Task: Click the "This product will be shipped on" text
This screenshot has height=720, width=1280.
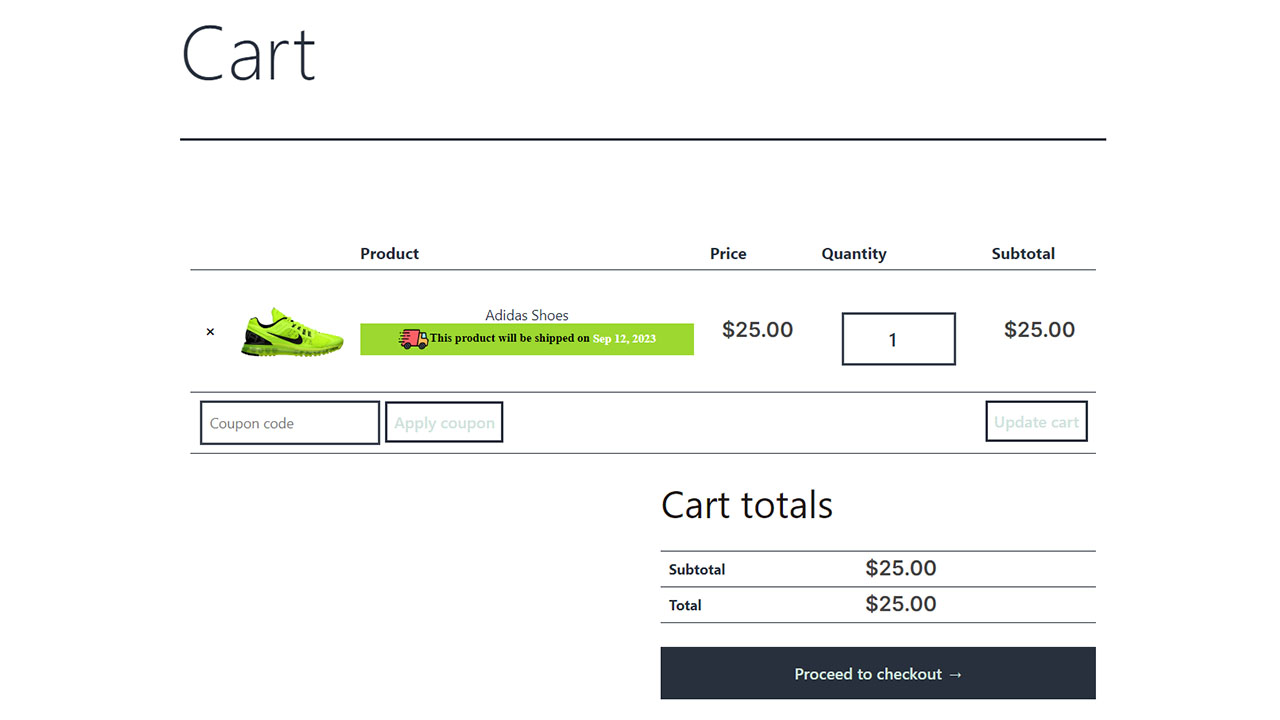Action: click(509, 338)
